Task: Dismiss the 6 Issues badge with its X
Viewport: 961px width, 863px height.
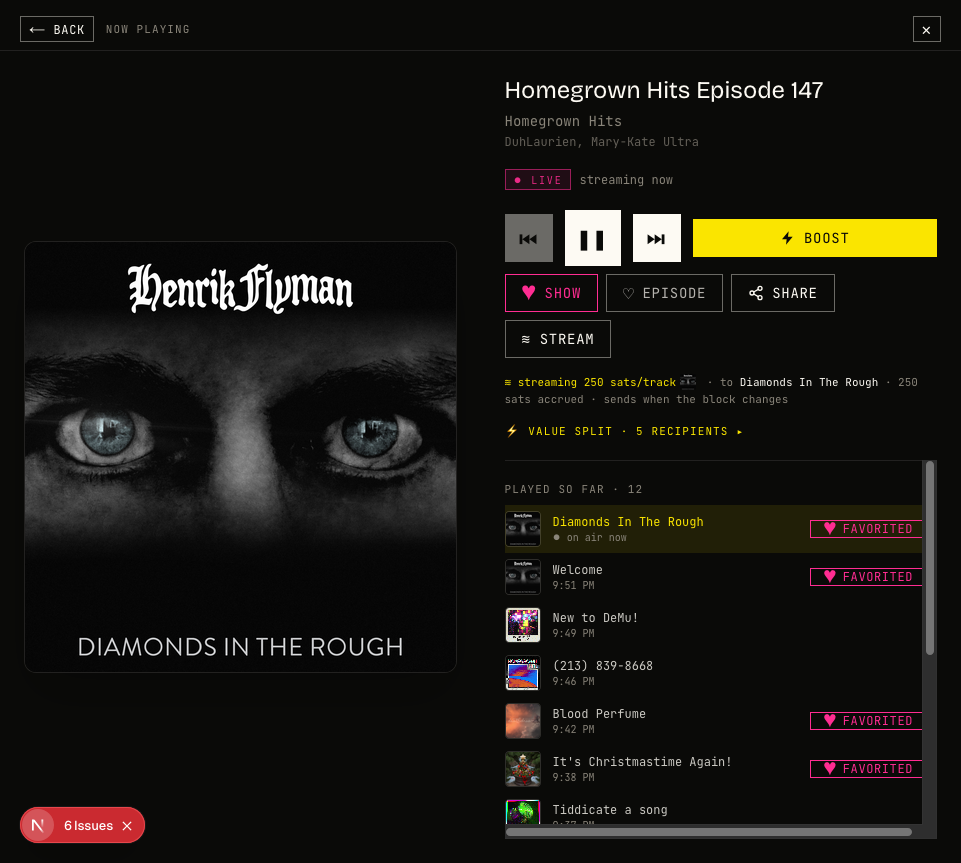Action: (127, 826)
